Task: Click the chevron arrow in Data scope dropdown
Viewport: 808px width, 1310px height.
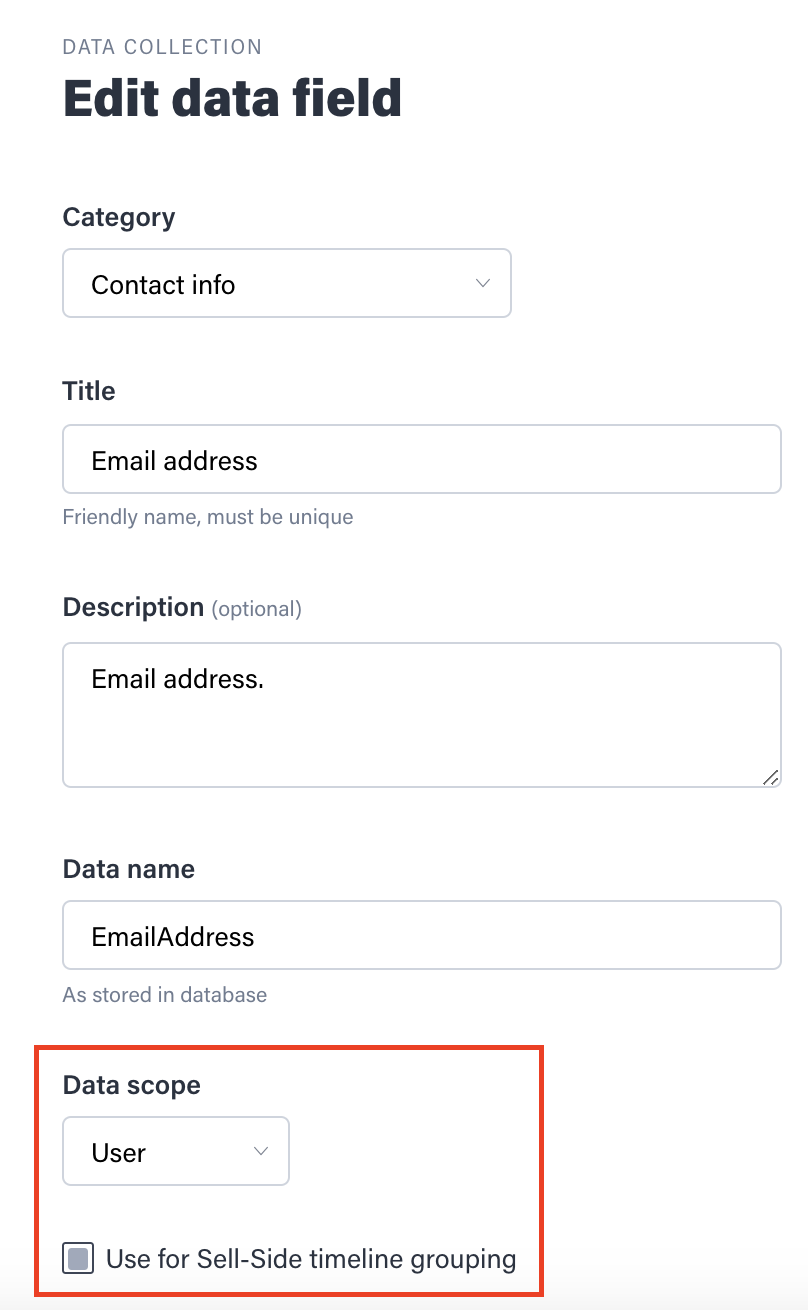Action: tap(261, 1152)
